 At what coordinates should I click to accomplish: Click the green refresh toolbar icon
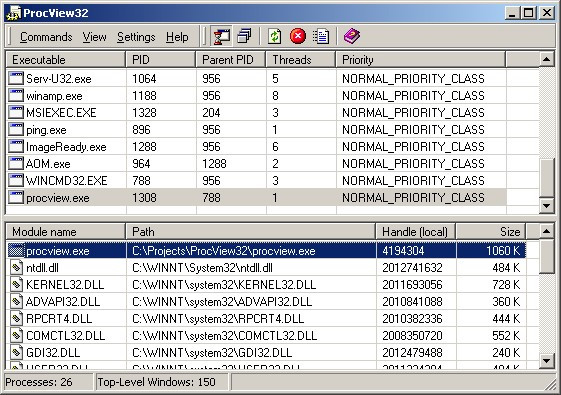click(x=275, y=36)
